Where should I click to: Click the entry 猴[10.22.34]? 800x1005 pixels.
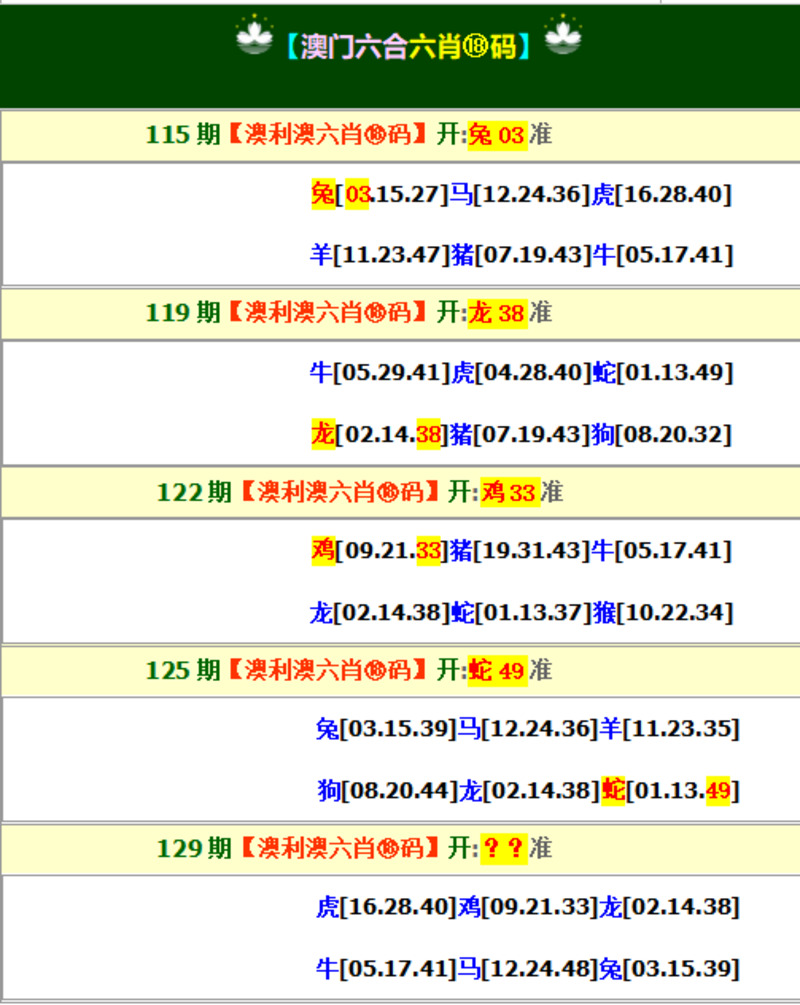pyautogui.click(x=662, y=613)
